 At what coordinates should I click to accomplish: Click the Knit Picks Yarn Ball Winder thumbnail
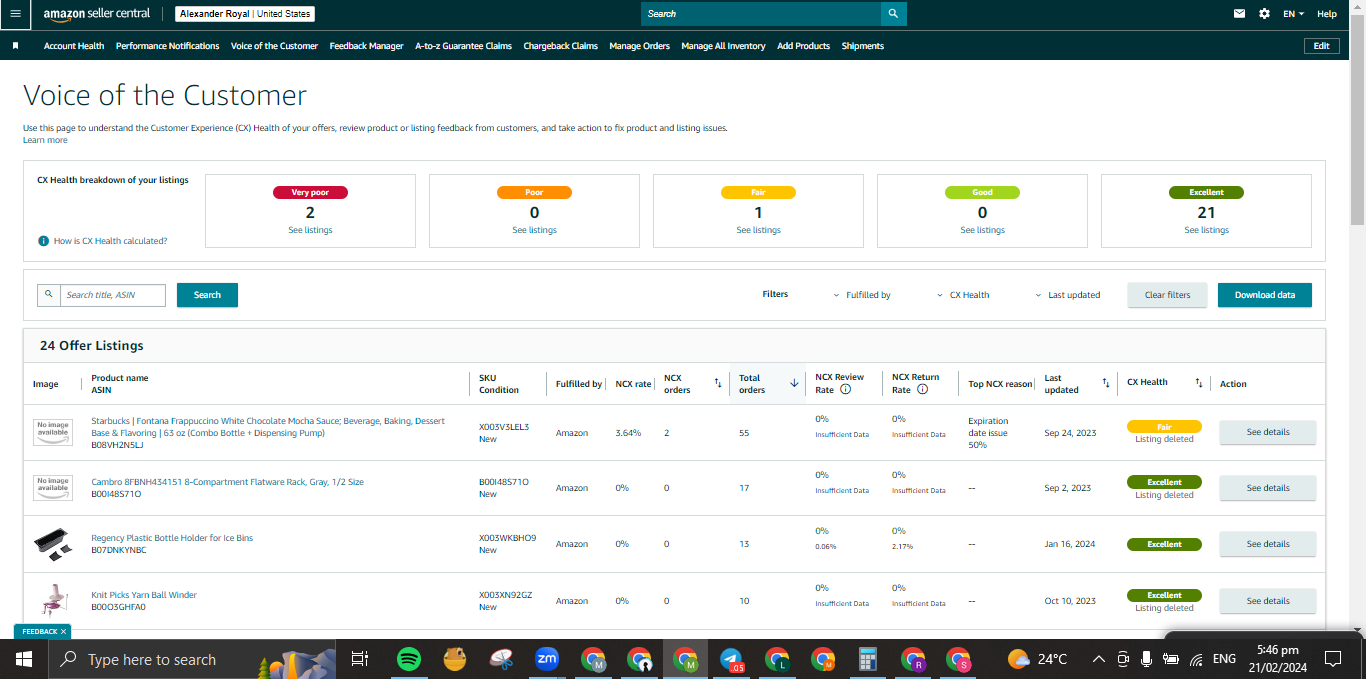click(53, 601)
